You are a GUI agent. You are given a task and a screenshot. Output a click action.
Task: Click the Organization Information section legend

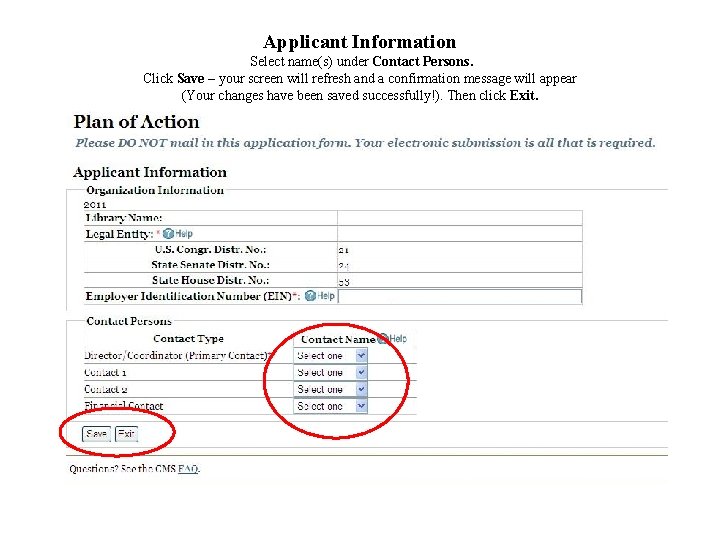point(155,190)
